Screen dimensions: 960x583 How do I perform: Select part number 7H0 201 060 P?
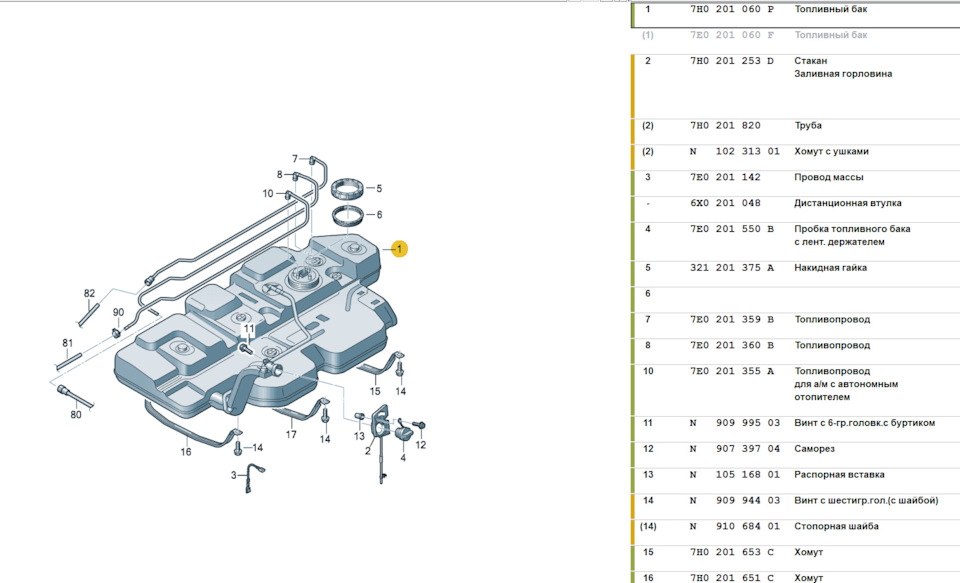pyautogui.click(x=732, y=9)
